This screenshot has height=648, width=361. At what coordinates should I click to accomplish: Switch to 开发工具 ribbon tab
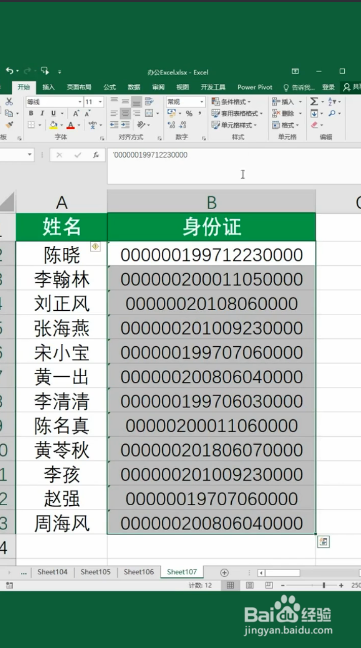tap(213, 87)
